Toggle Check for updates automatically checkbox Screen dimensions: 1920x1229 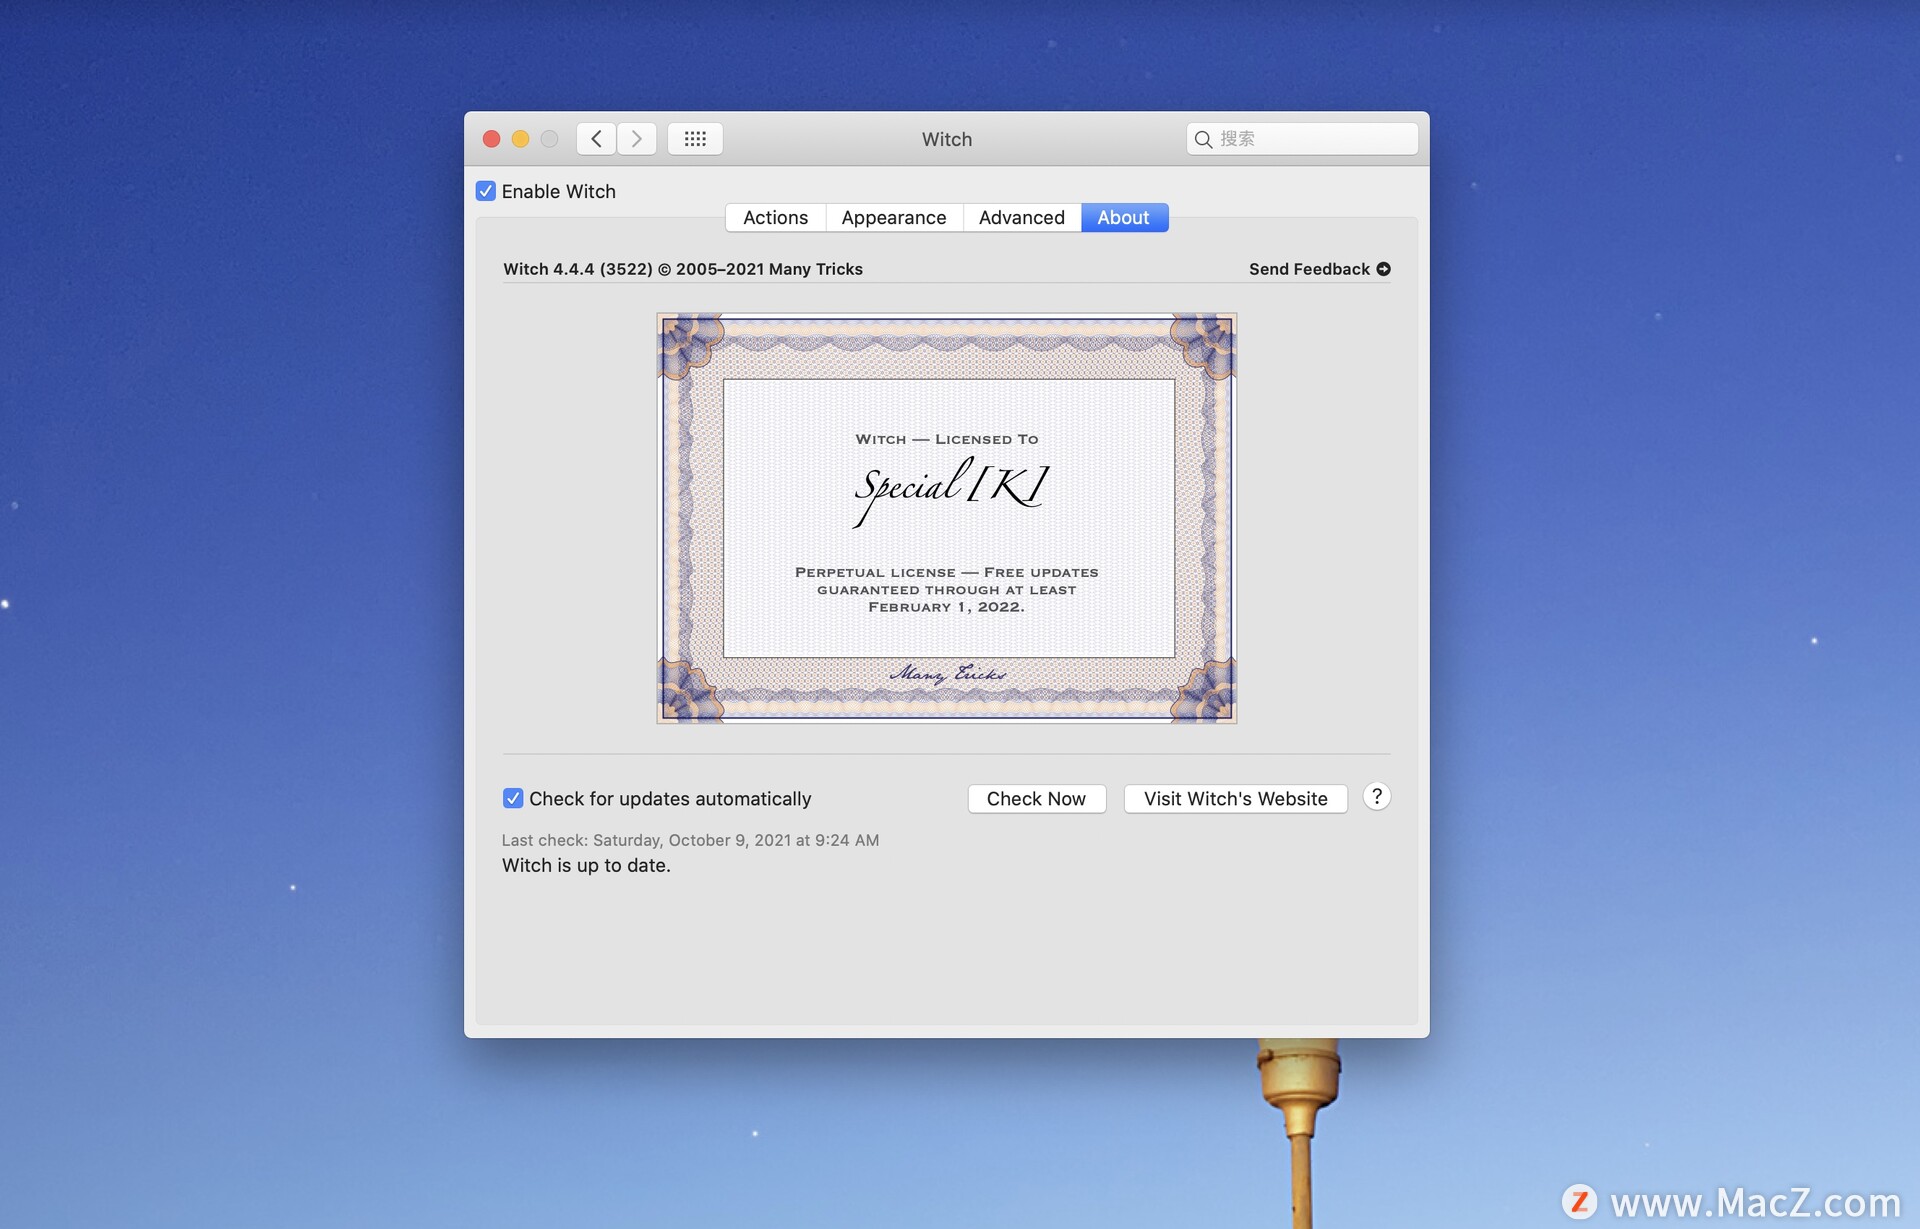[x=513, y=798]
